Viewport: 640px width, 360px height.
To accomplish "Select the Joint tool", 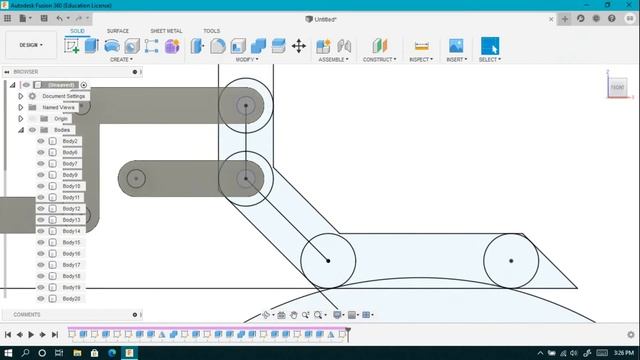I will [344, 46].
